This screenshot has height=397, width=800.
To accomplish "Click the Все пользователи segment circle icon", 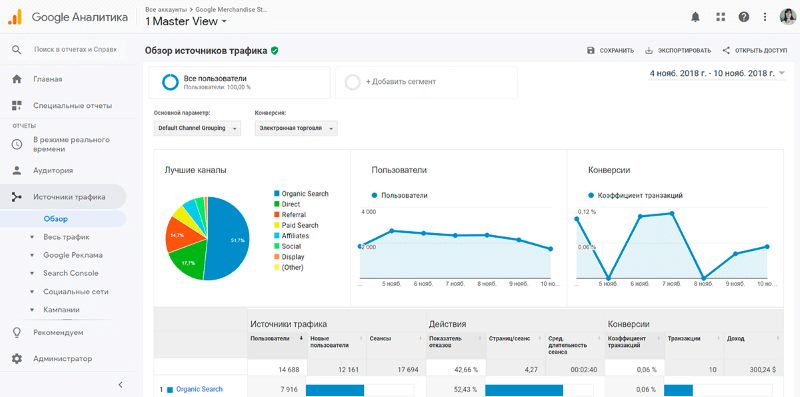I will point(170,82).
